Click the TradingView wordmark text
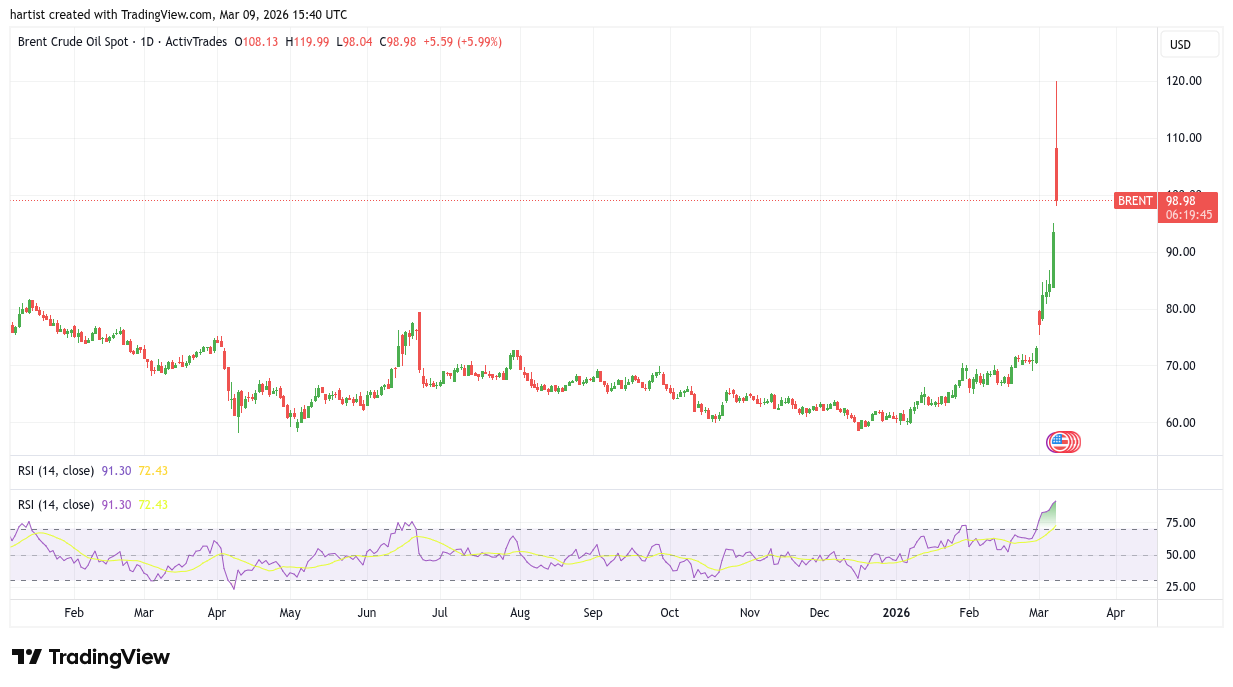Screen dimensions: 1233x687 point(109,657)
